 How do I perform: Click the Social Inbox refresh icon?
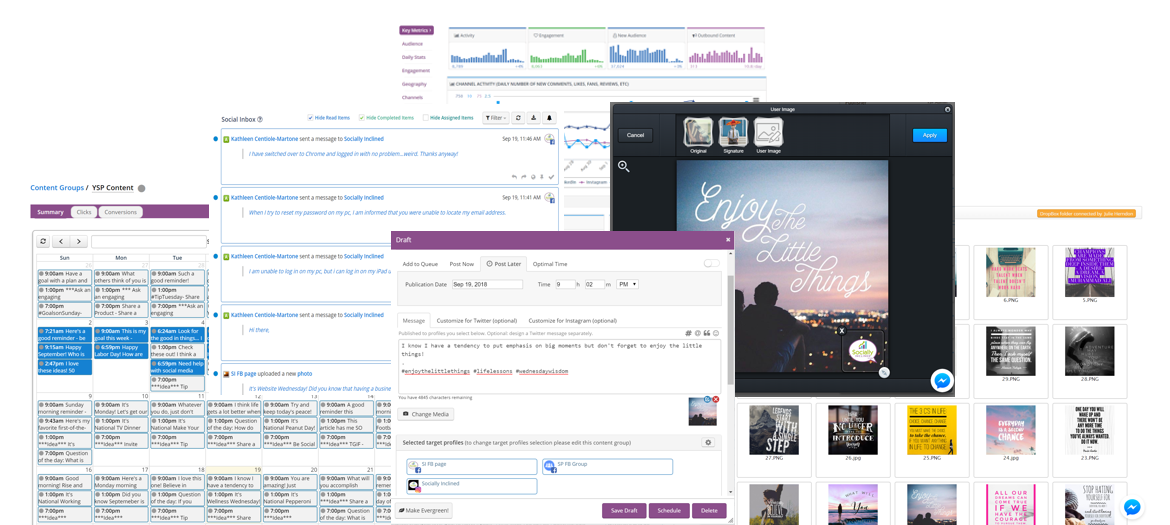tap(518, 118)
